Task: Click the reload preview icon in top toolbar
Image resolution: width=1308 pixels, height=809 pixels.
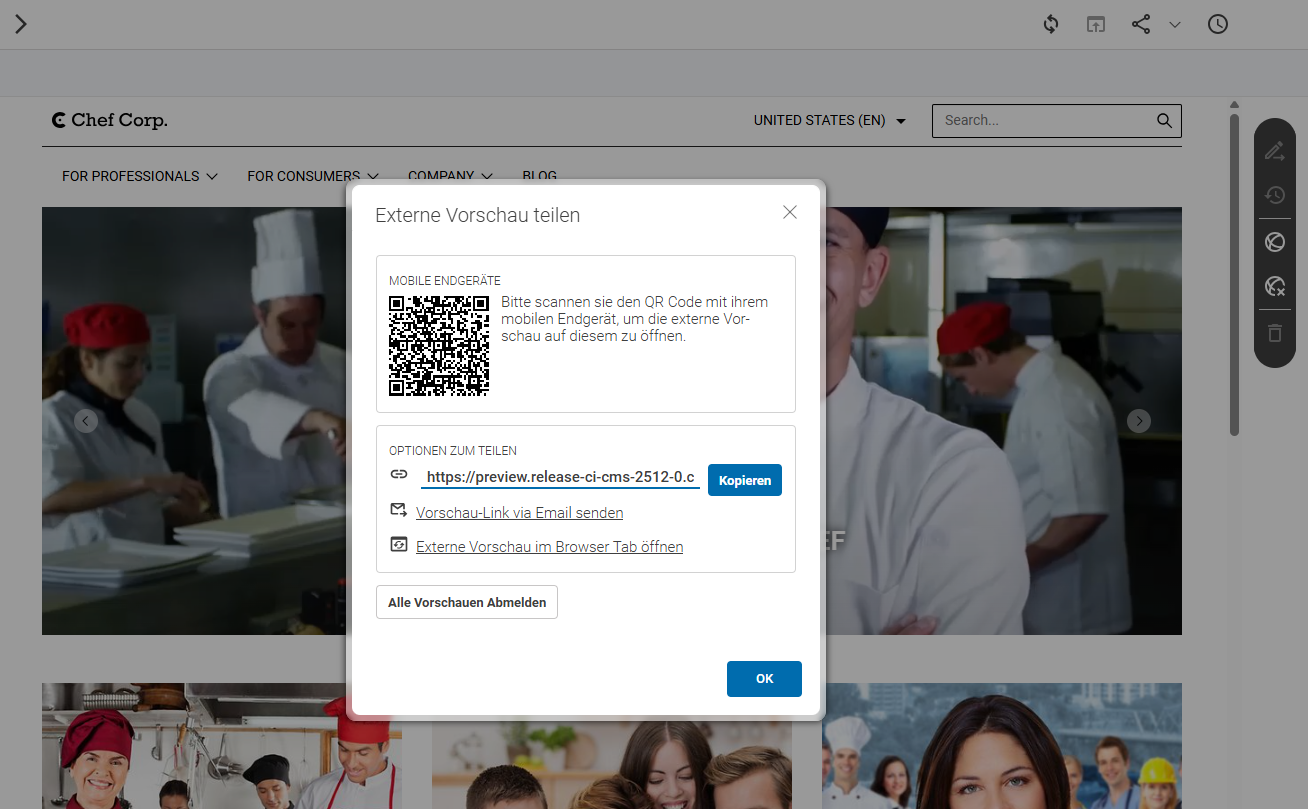Action: [1051, 24]
